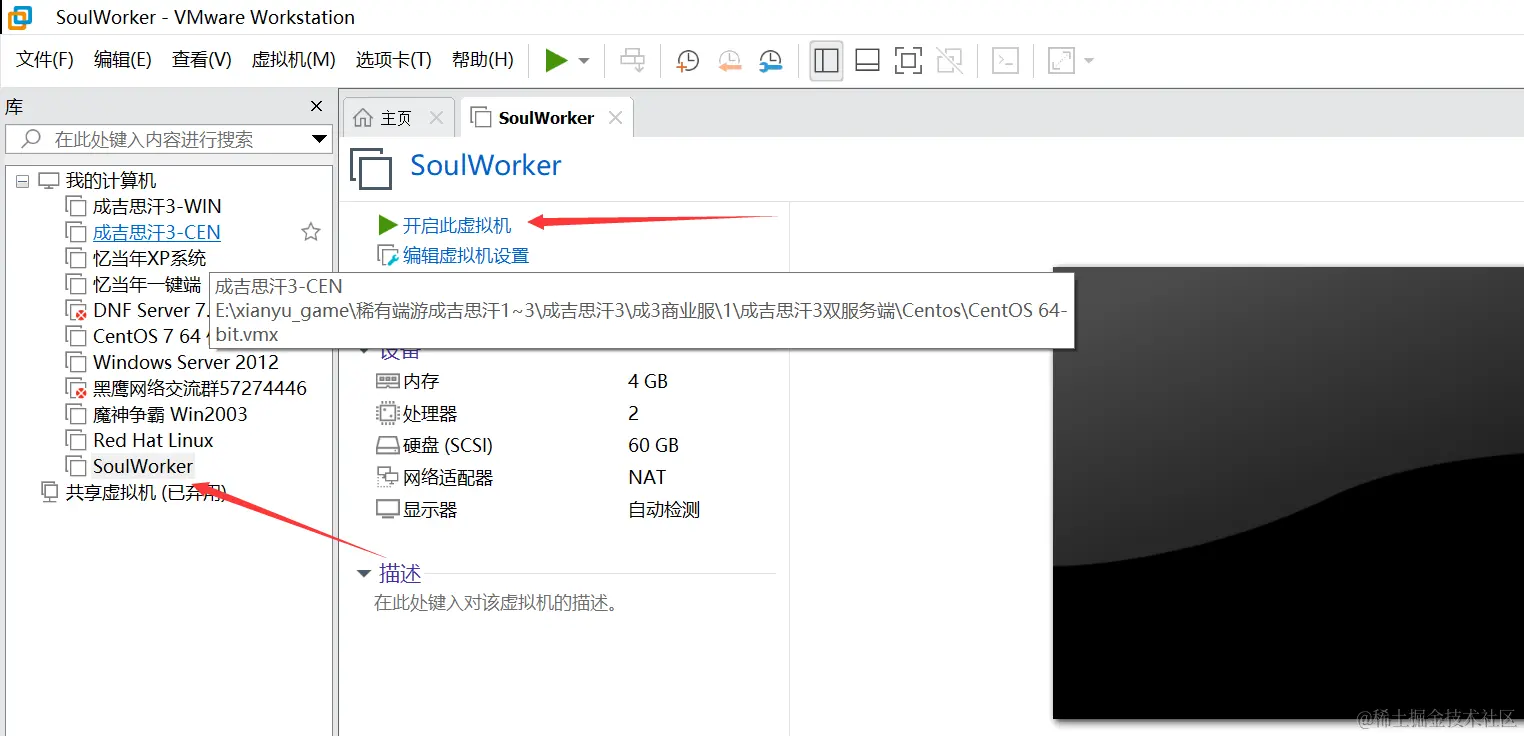Open the stretch display dropdown arrow

coord(1089,61)
